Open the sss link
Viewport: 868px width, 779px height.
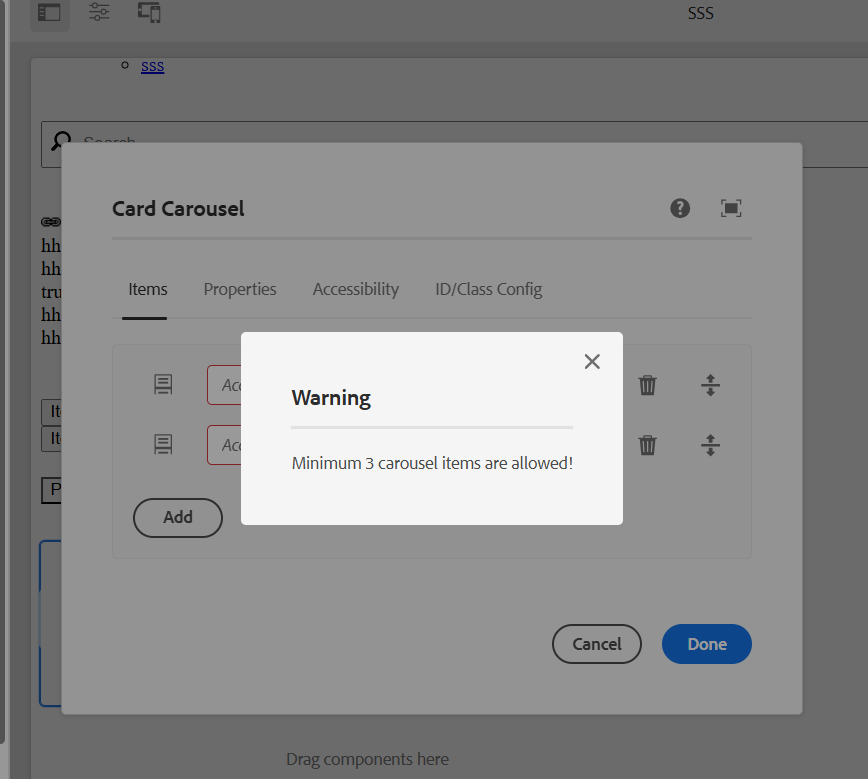152,66
